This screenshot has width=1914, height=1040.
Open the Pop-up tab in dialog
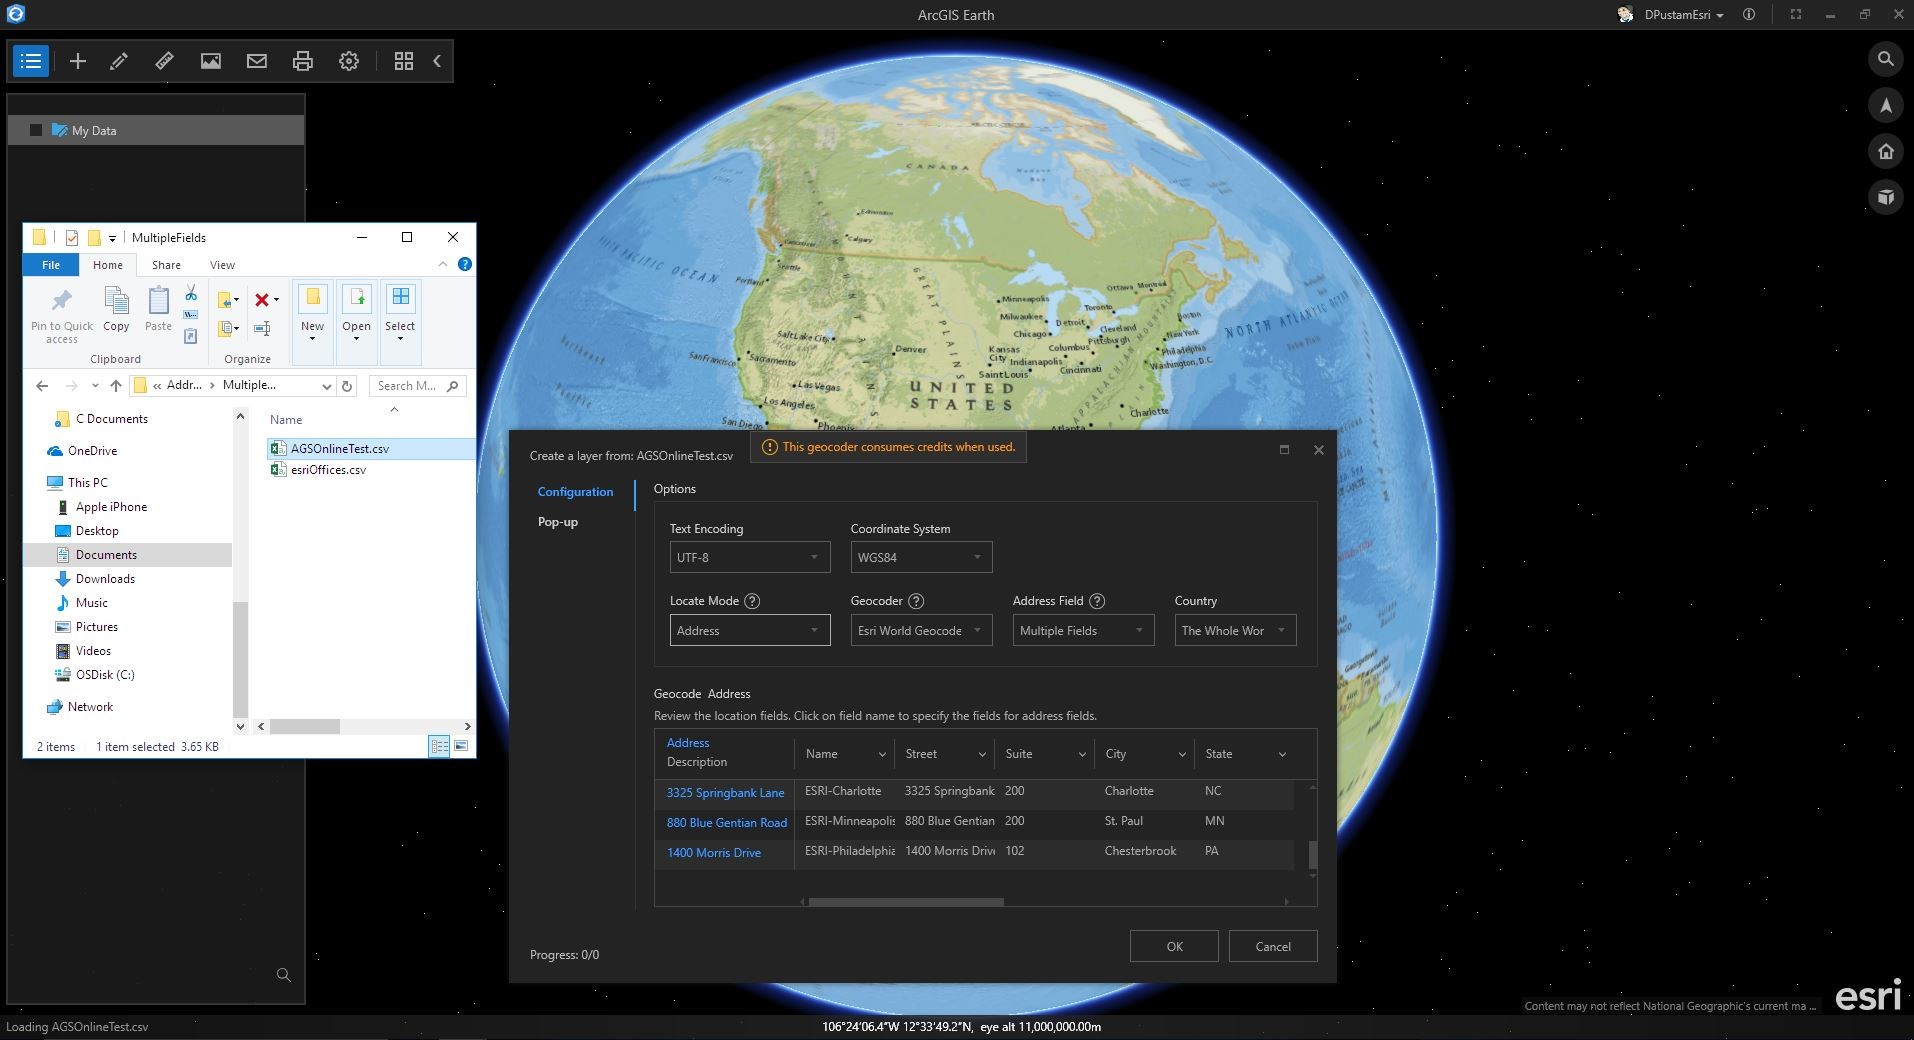pos(558,522)
